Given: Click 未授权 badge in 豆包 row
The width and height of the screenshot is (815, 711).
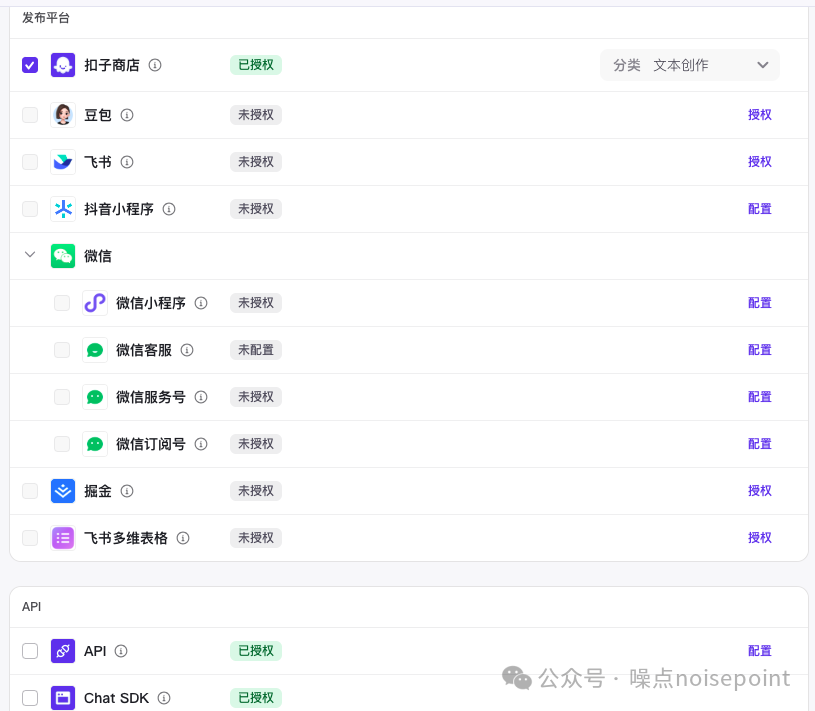Looking at the screenshot, I should point(256,115).
